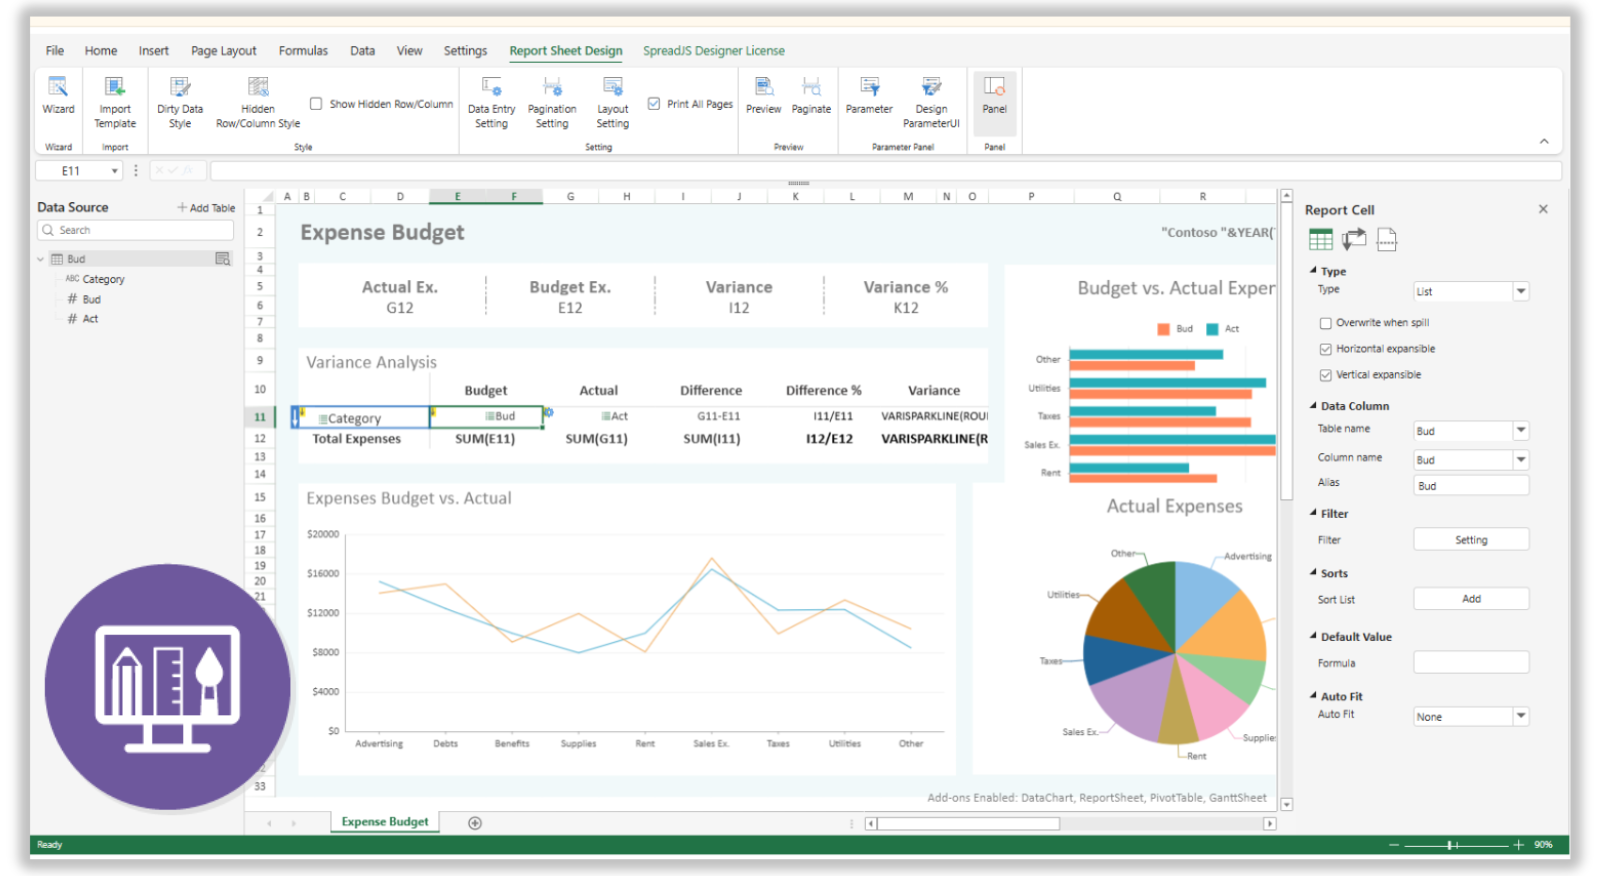Adjust the zoom slider in status bar

point(1450,845)
